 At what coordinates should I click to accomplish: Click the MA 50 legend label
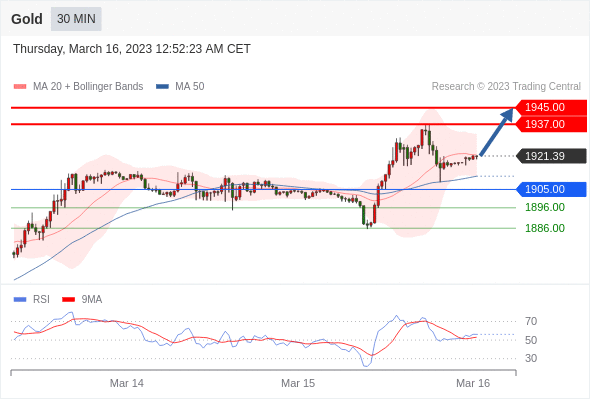190,87
